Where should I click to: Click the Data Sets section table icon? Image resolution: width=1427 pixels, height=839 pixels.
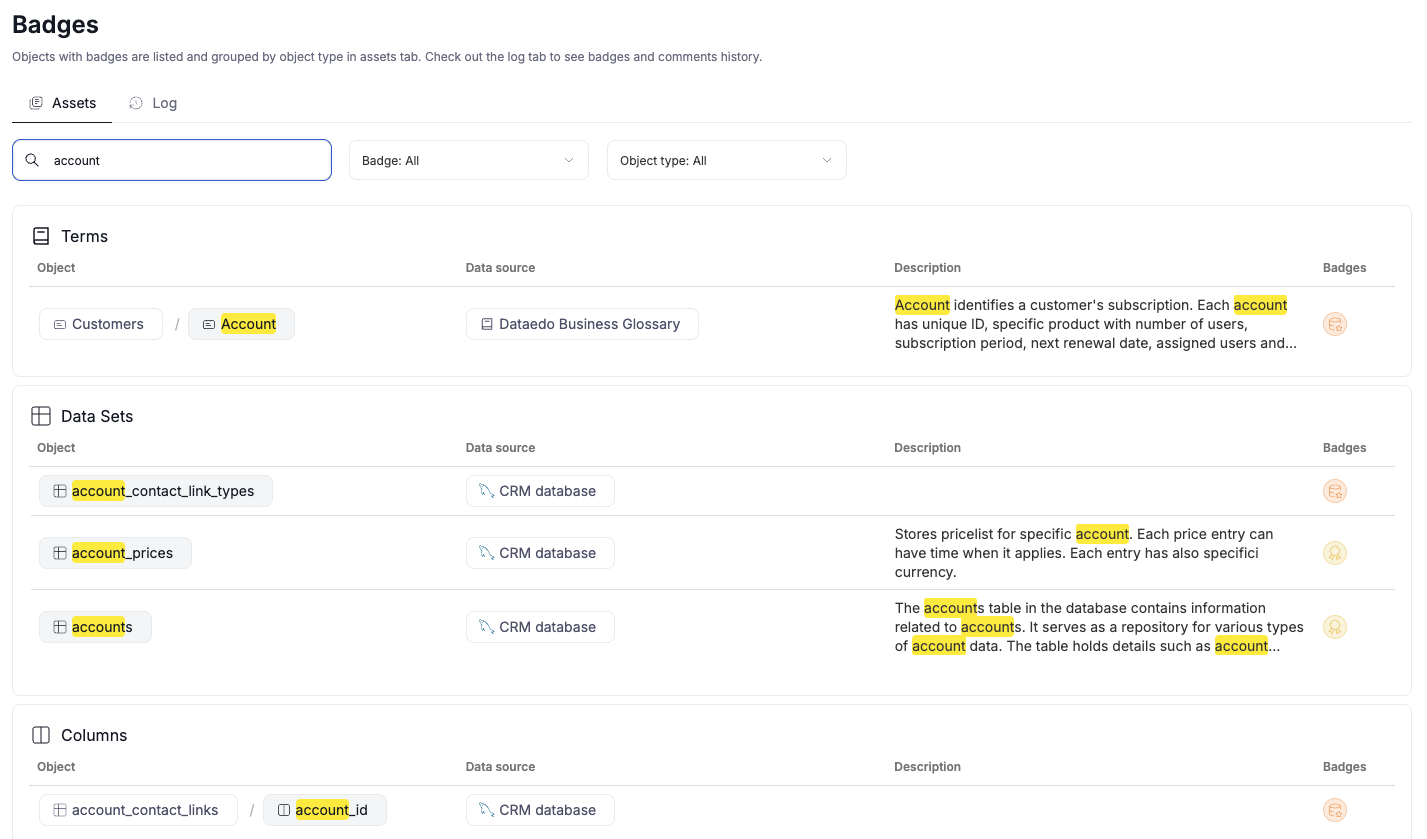click(x=41, y=416)
